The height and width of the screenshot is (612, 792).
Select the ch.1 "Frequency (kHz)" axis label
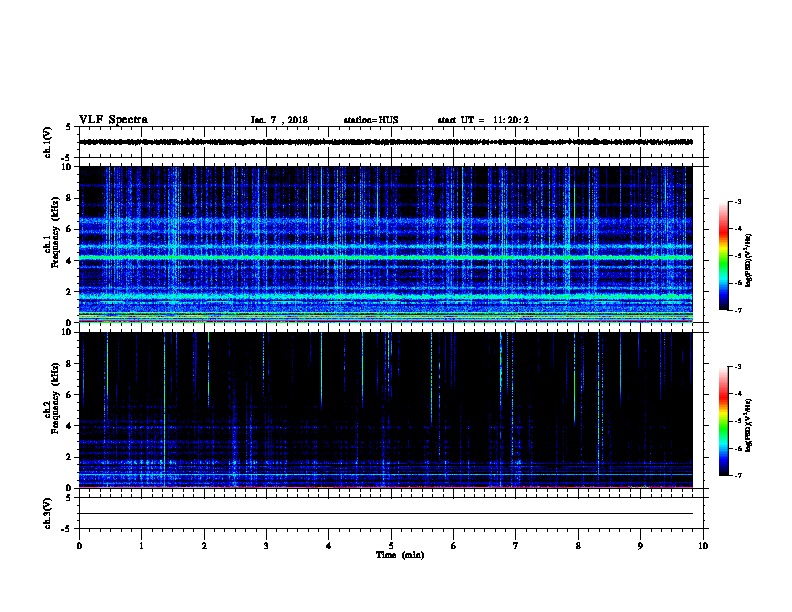pos(56,232)
